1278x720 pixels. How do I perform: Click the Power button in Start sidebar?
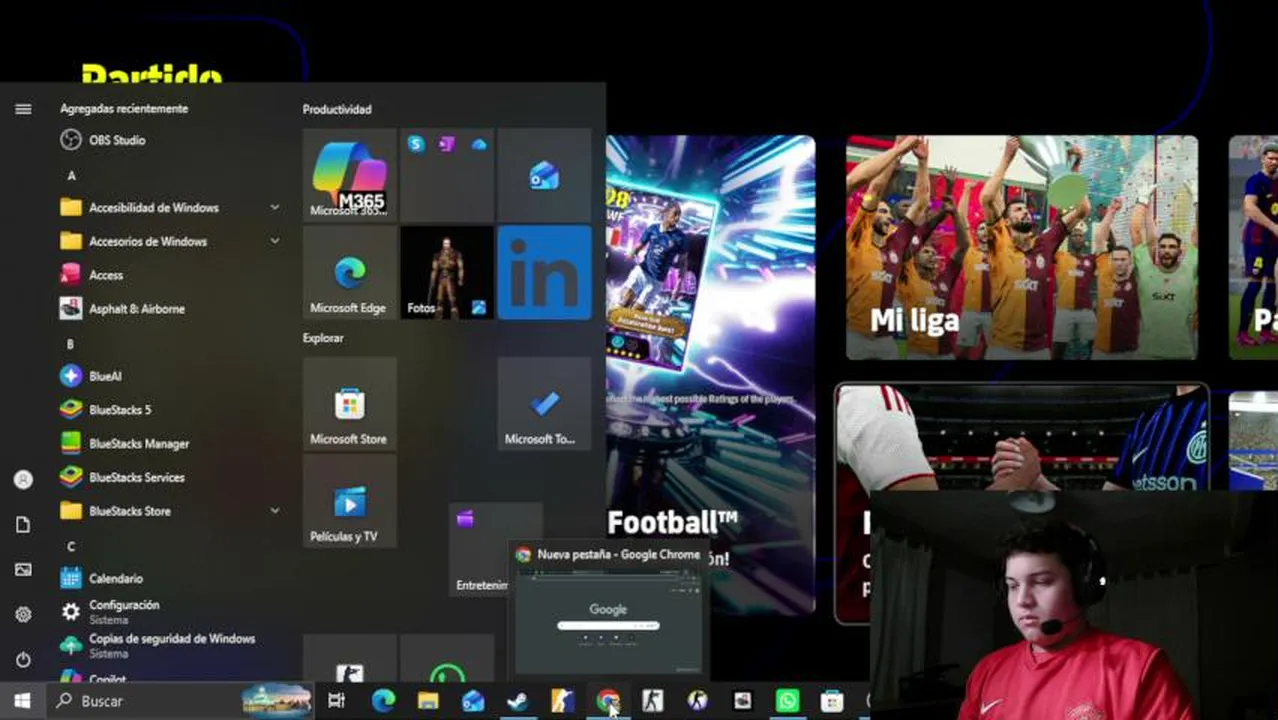23,660
